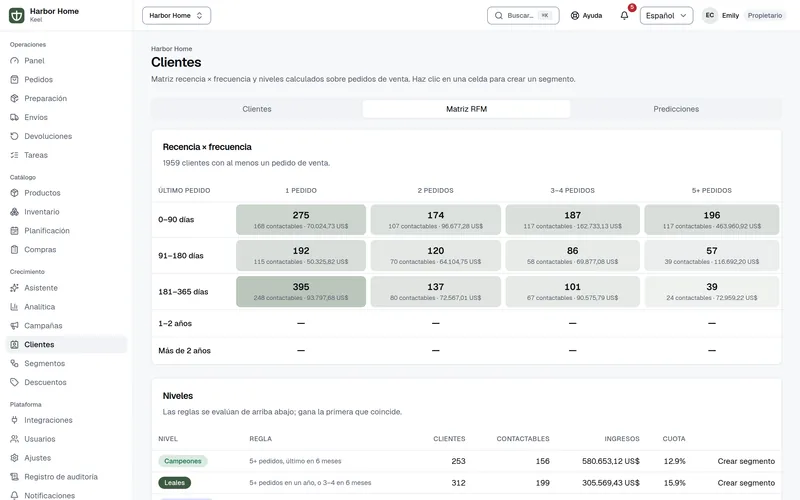The height and width of the screenshot is (500, 800).
Task: Open the Español language dropdown
Action: point(666,15)
